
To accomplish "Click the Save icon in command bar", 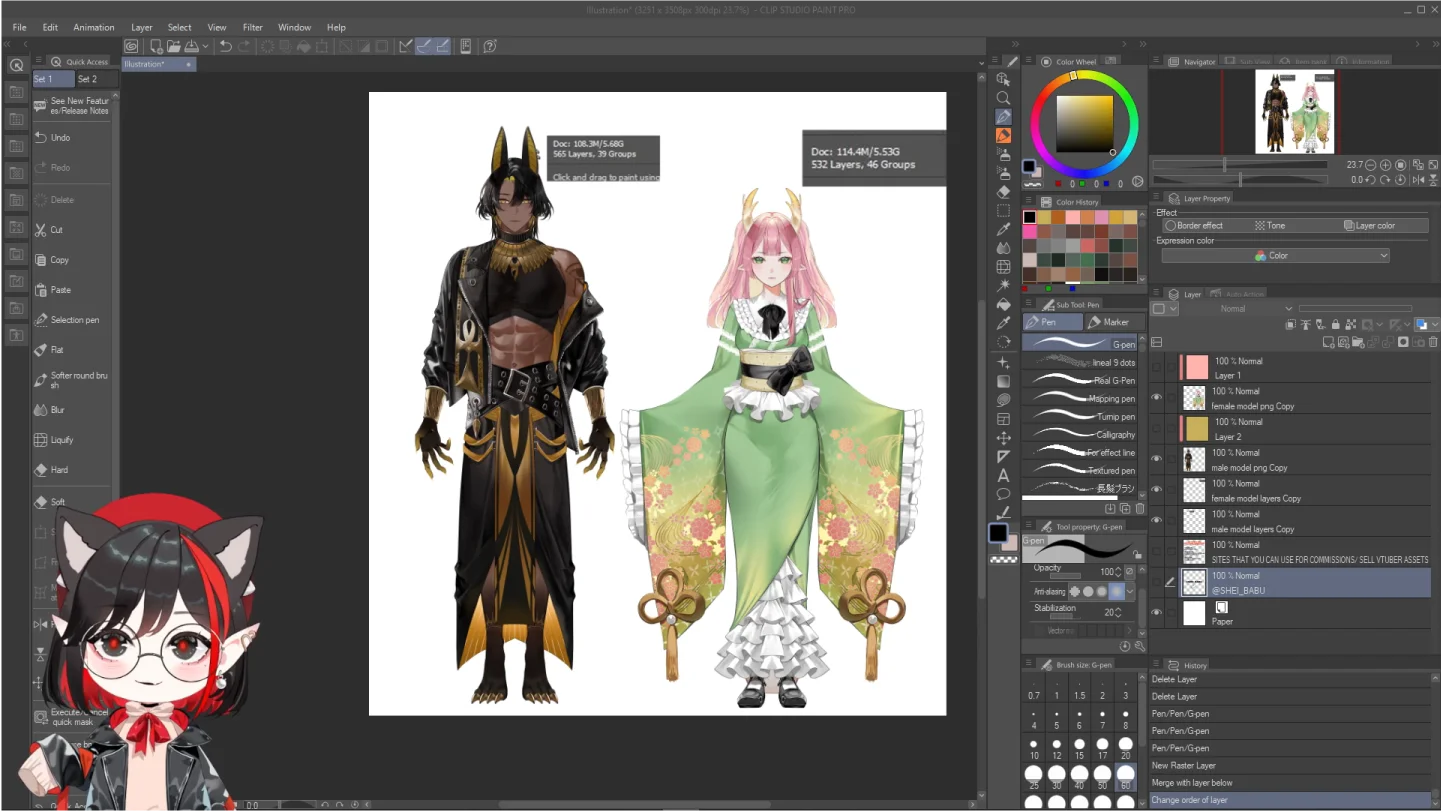I will click(x=191, y=46).
